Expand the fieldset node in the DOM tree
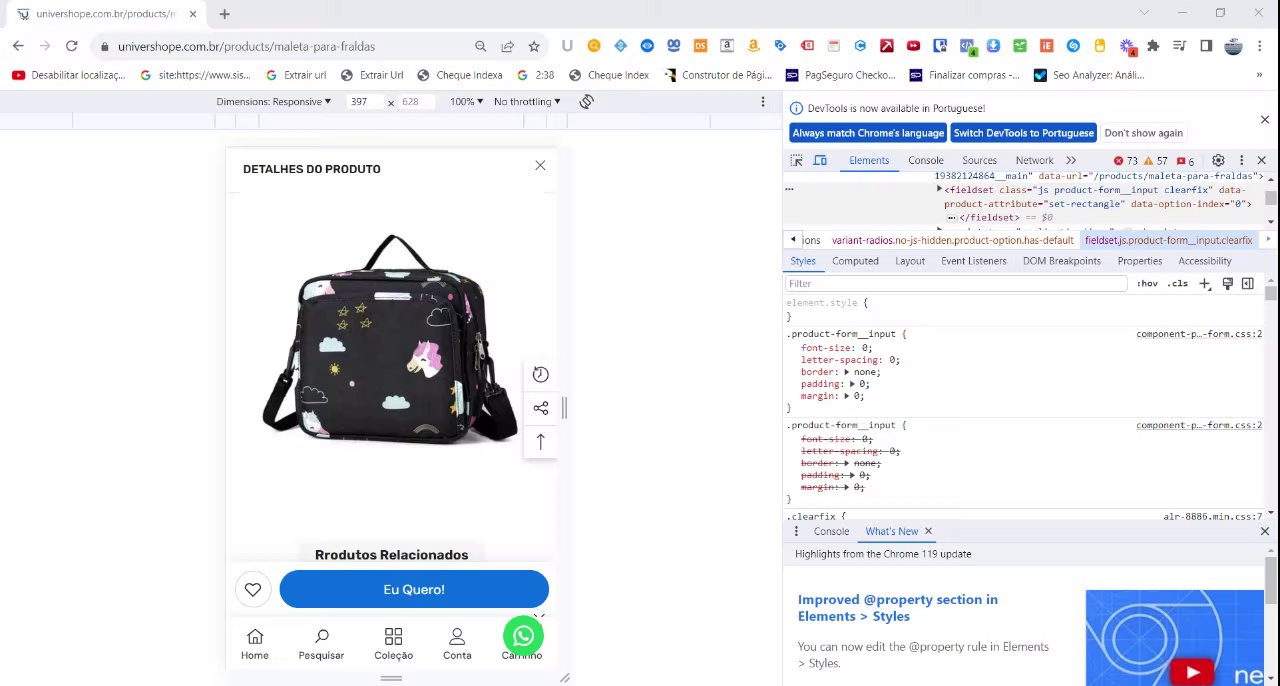The image size is (1280, 686). point(939,190)
